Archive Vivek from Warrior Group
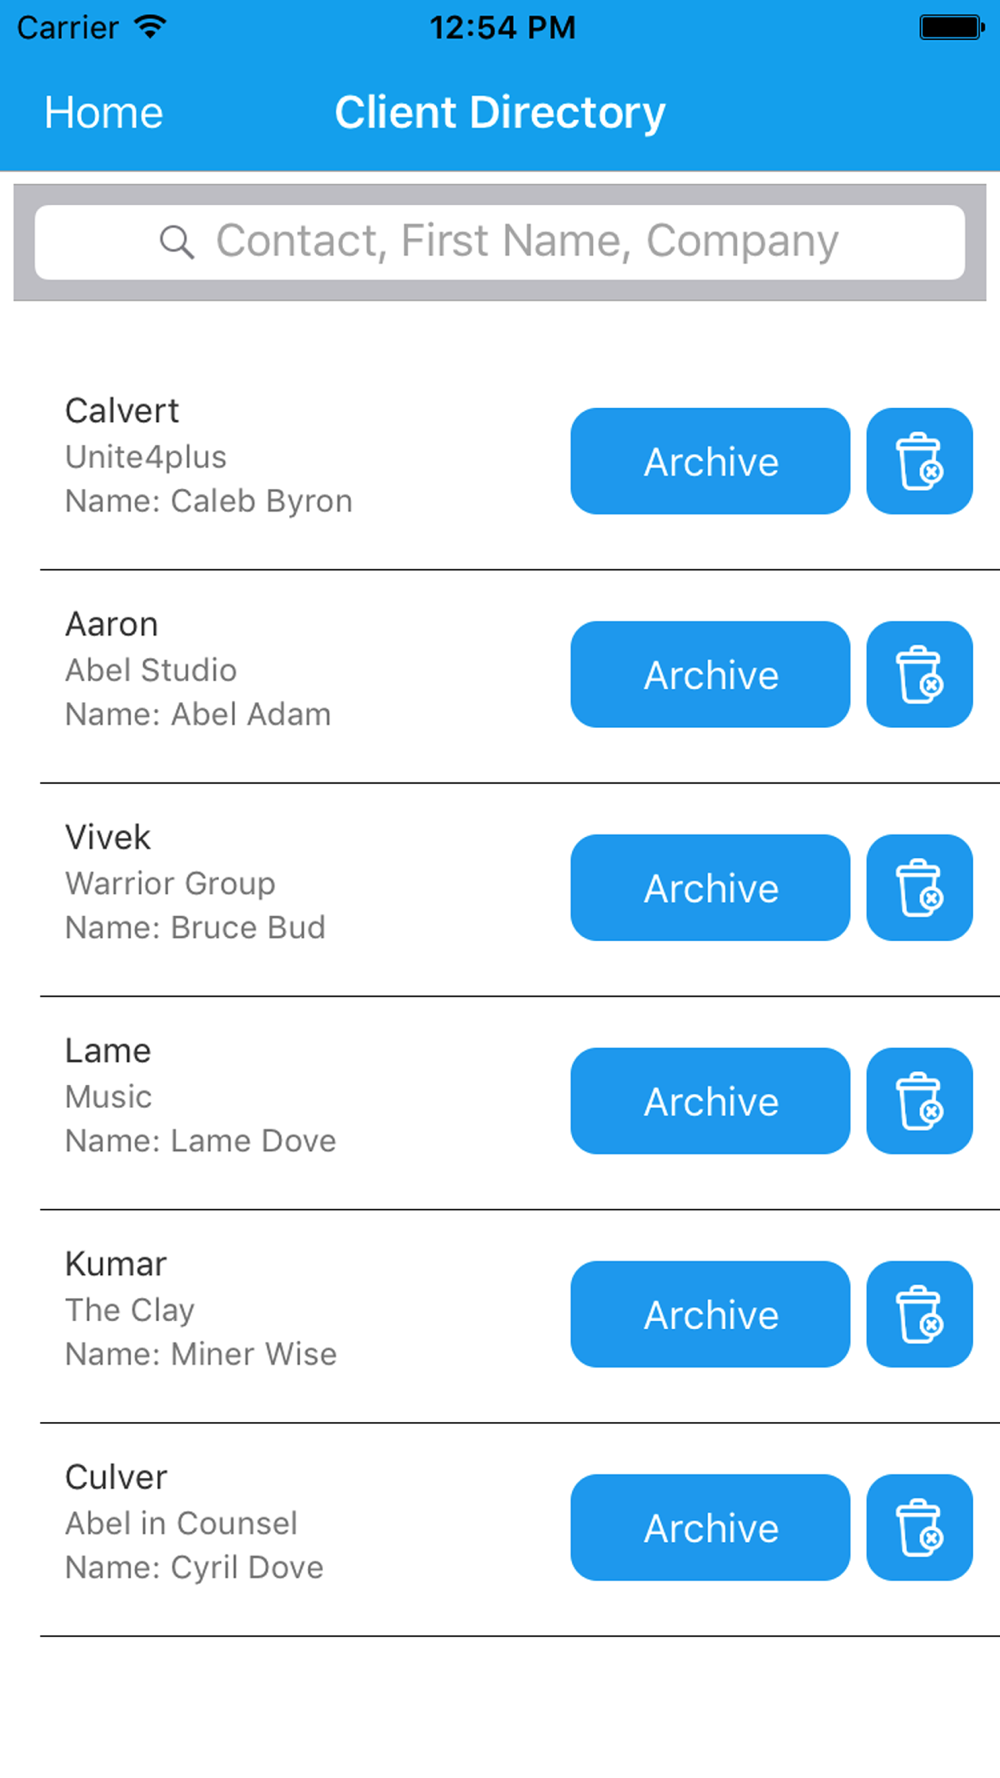1000x1778 pixels. (710, 887)
